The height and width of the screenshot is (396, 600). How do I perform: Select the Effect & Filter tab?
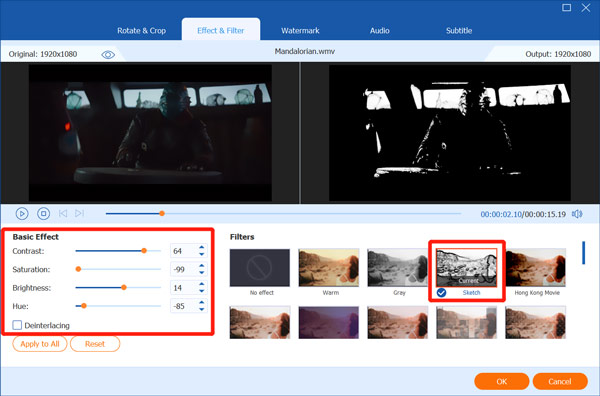pos(221,31)
